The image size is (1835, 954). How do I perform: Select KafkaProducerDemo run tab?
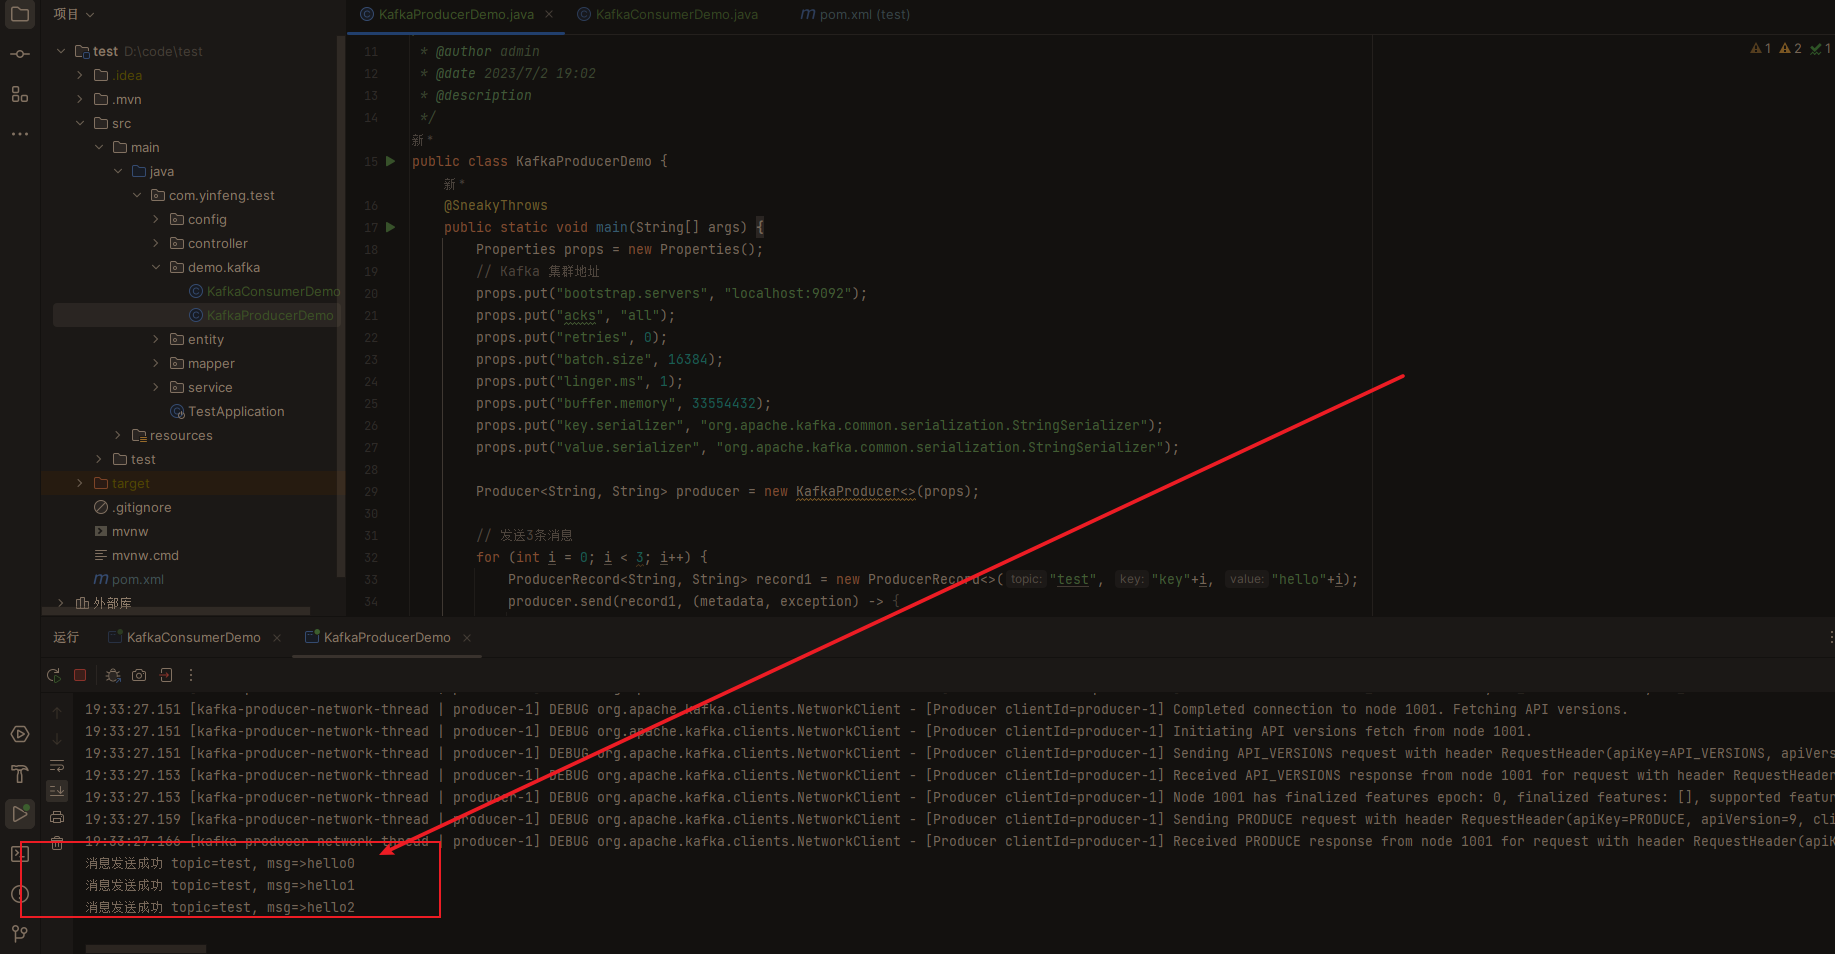click(378, 637)
